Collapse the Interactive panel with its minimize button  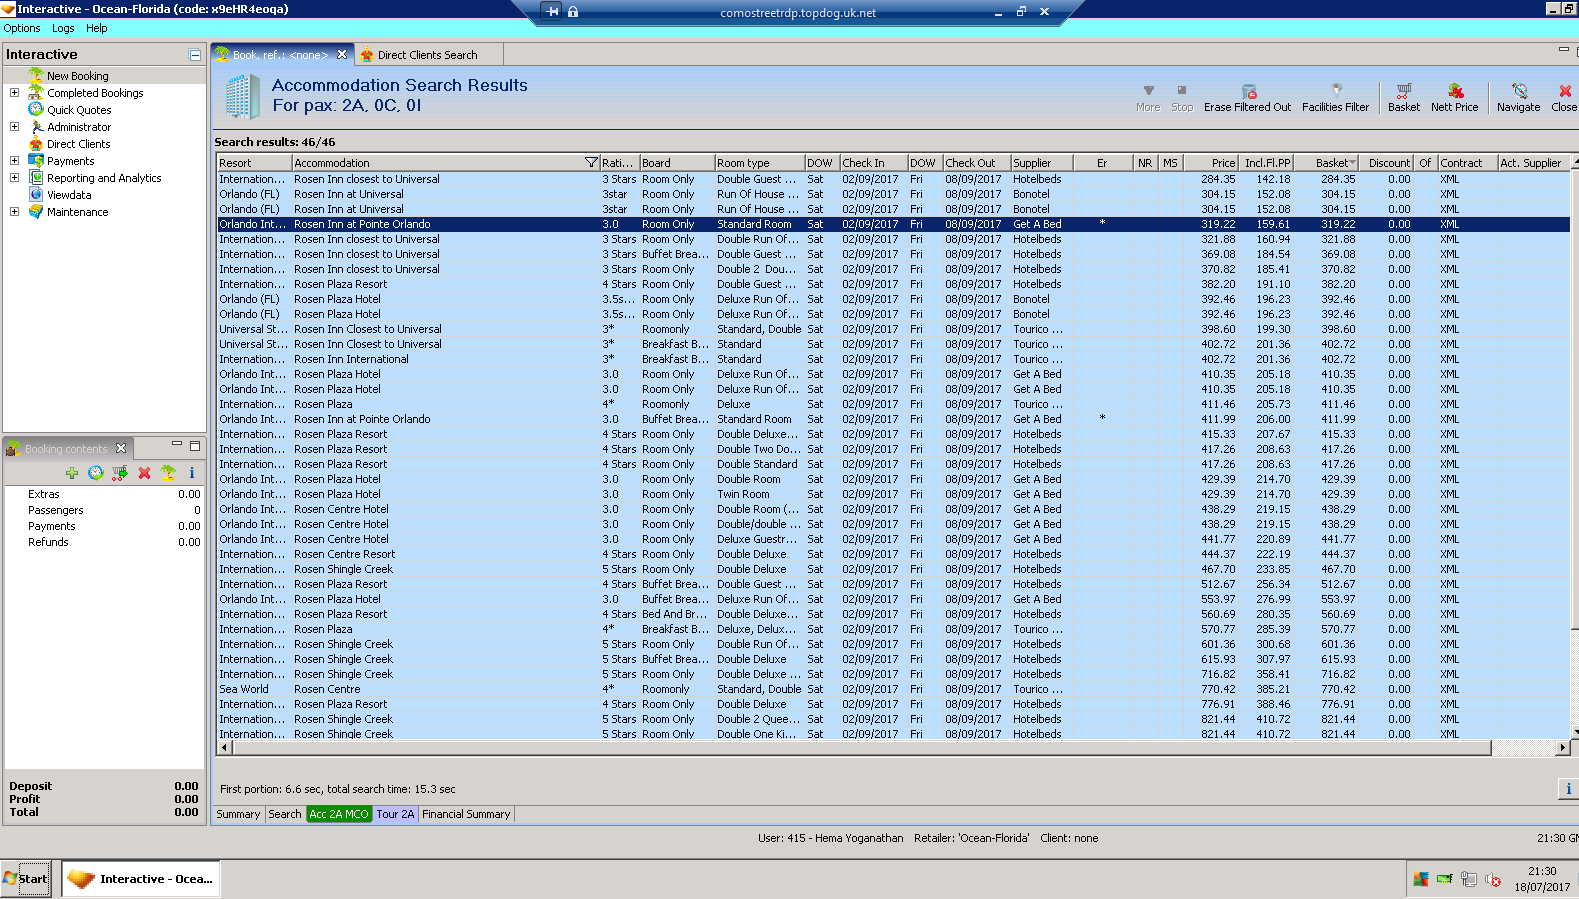[x=195, y=55]
